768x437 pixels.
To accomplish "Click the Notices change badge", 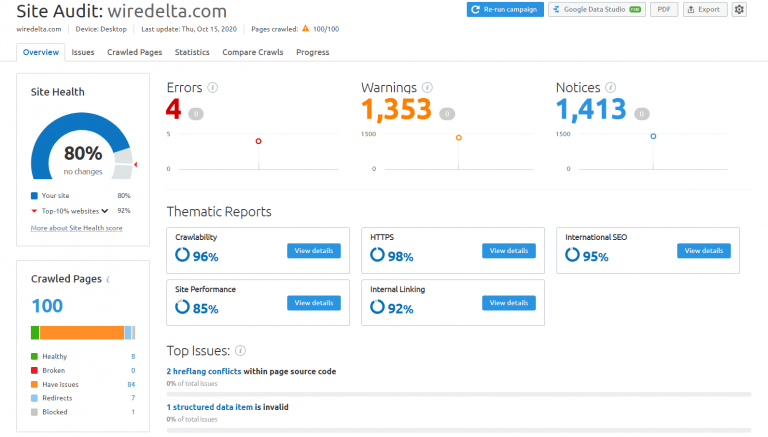I will tap(642, 114).
